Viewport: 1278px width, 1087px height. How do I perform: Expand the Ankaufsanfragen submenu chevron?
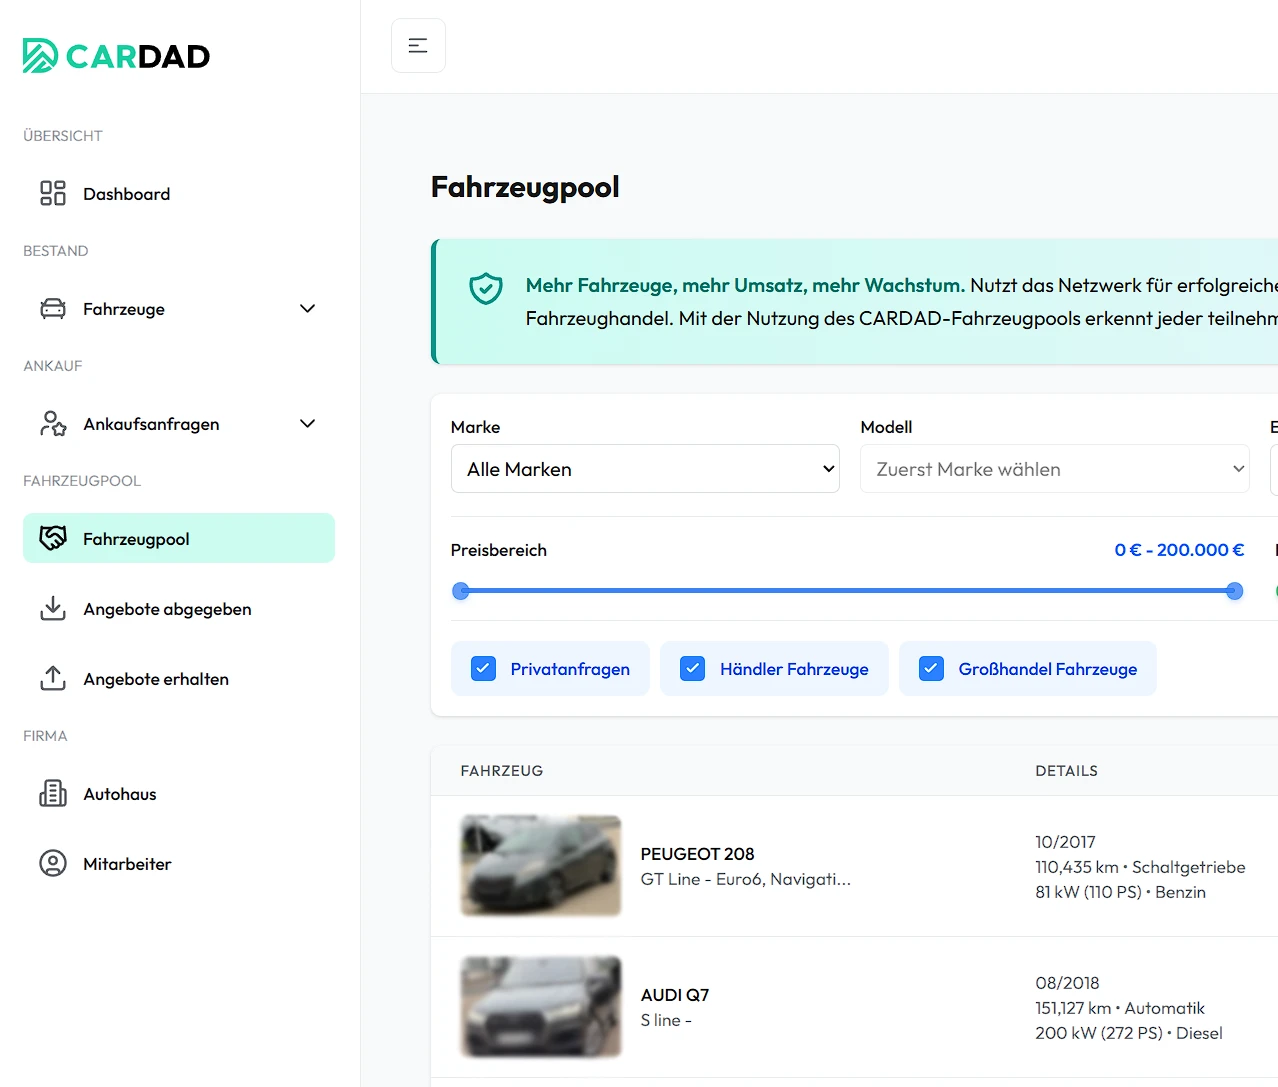[x=308, y=424]
